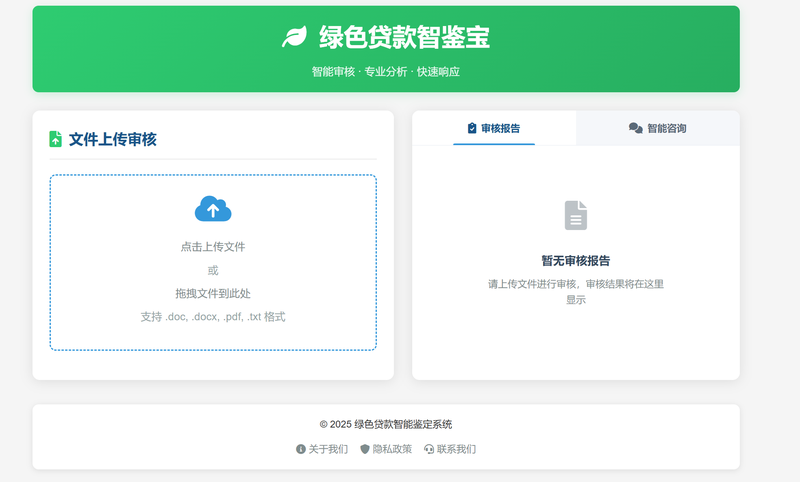Click the blue cloud upload icon
This screenshot has width=800, height=482.
(x=213, y=209)
